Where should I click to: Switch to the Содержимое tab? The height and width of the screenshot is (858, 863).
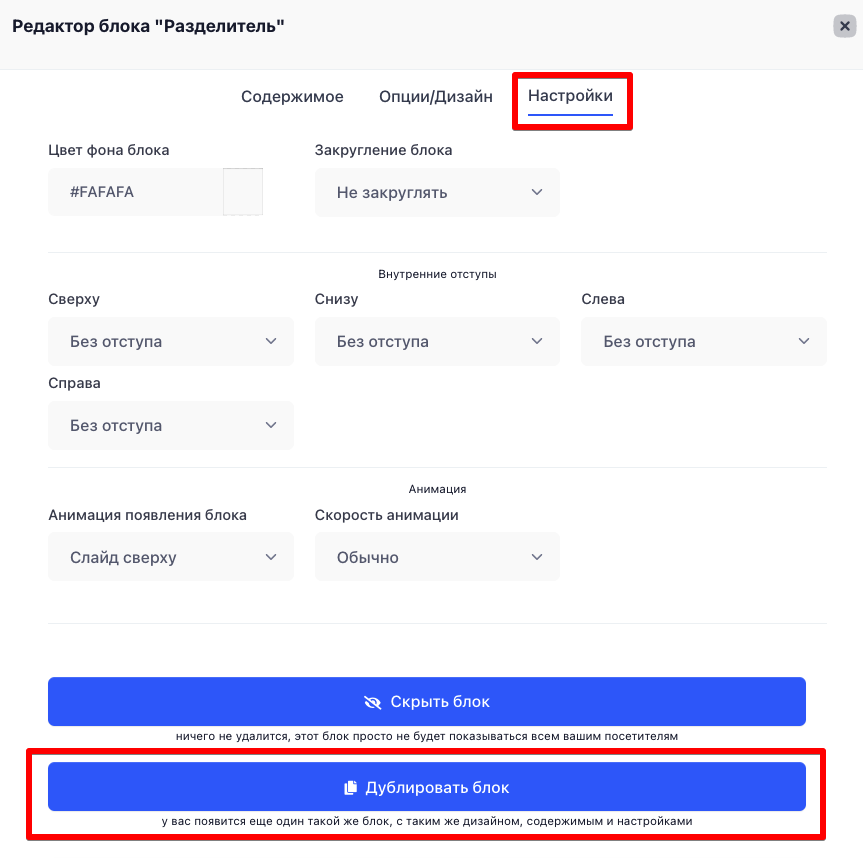[292, 96]
